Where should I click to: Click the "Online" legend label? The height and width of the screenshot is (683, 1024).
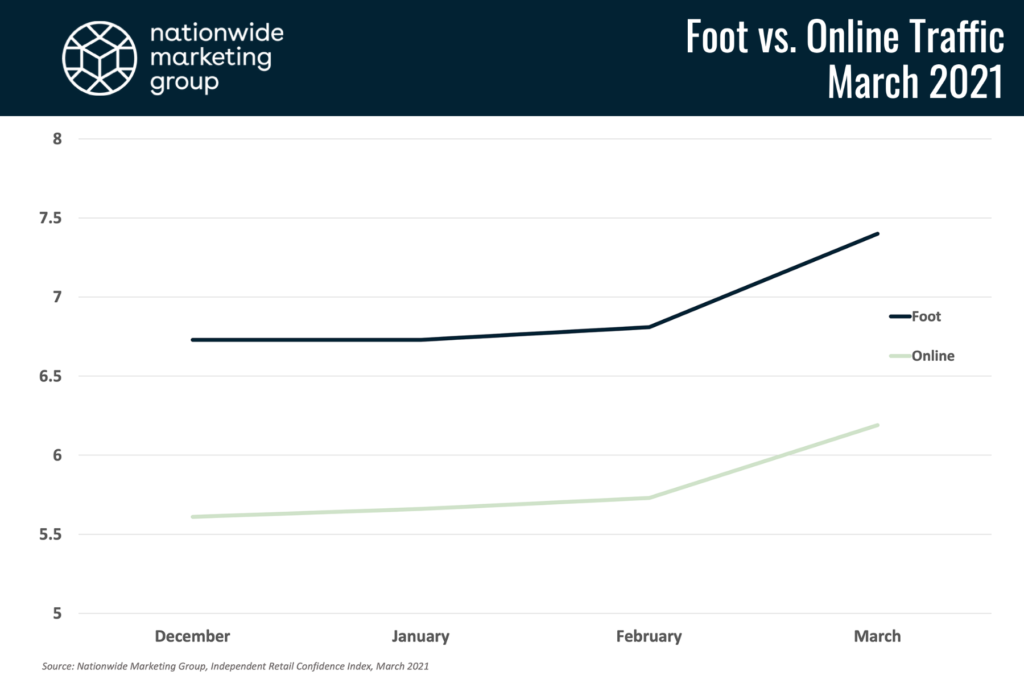click(933, 356)
